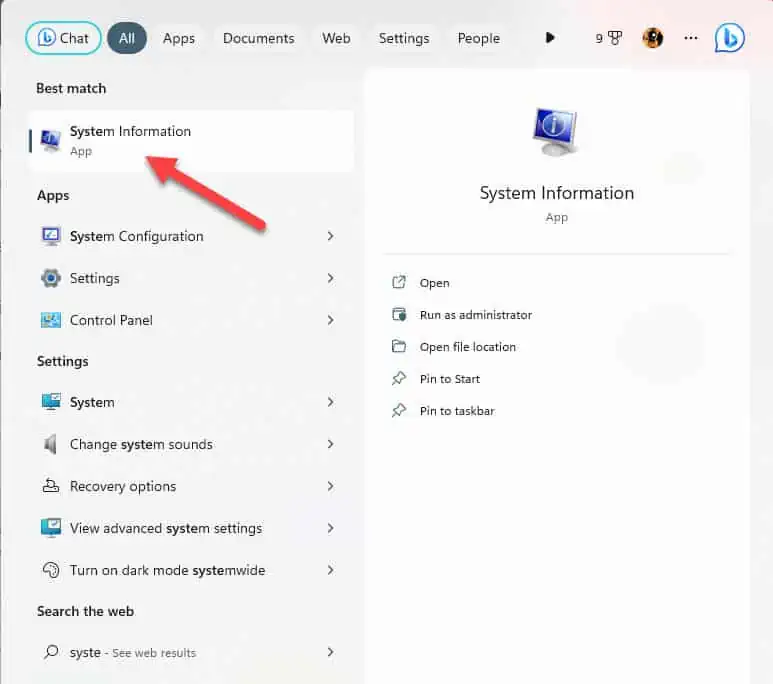Click the web search magnifier icon
This screenshot has width=773, height=684.
(x=51, y=652)
